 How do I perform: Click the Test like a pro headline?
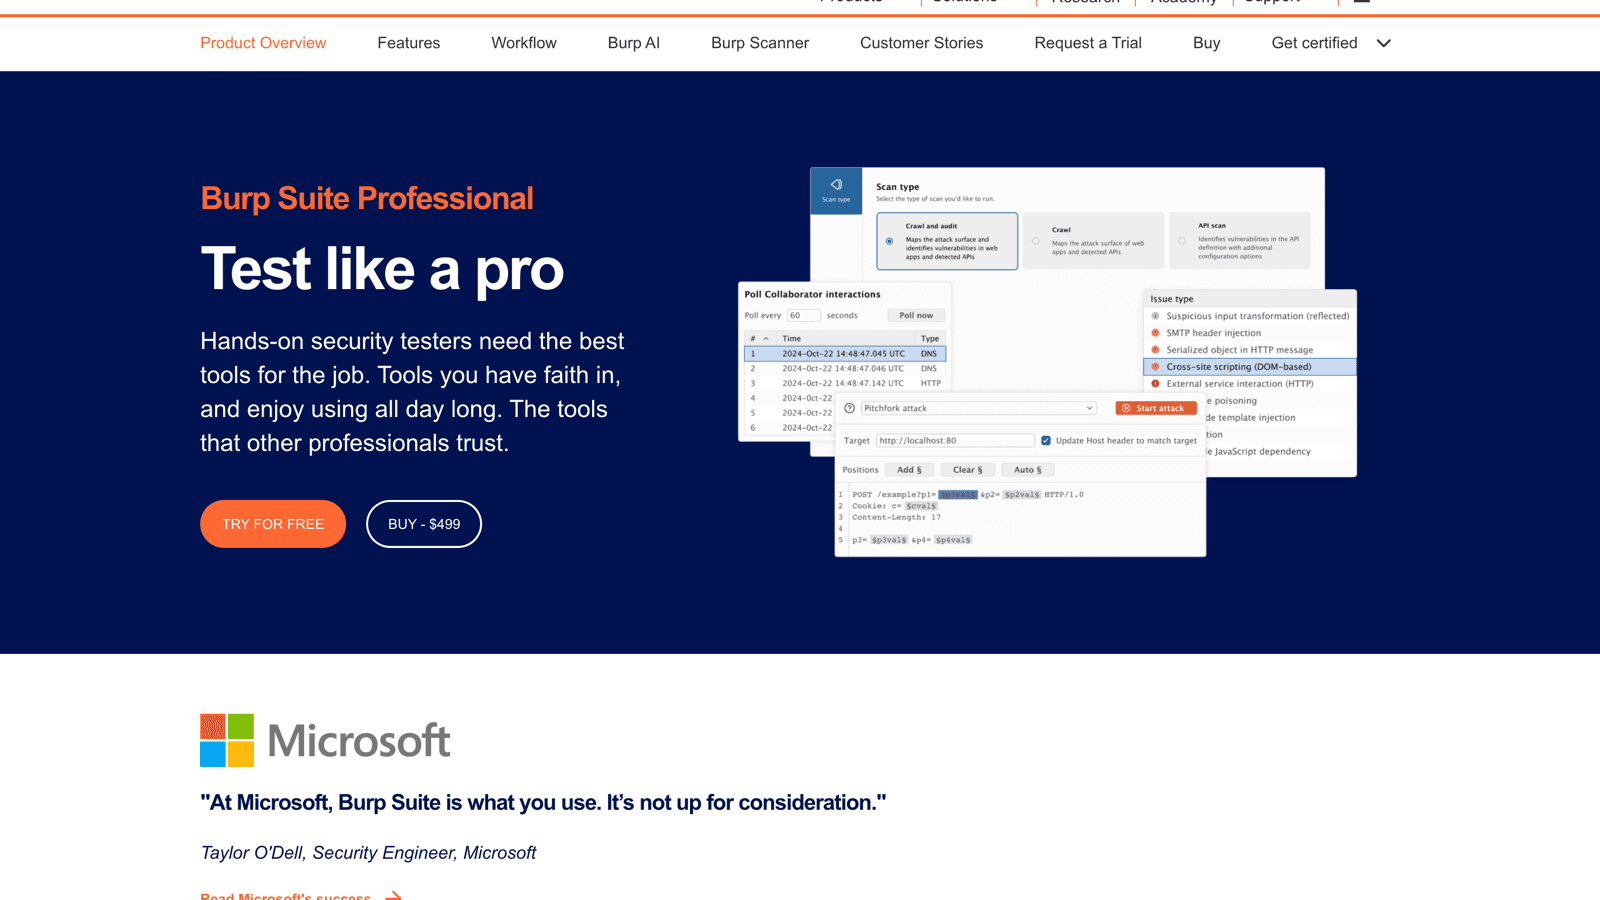(x=382, y=269)
